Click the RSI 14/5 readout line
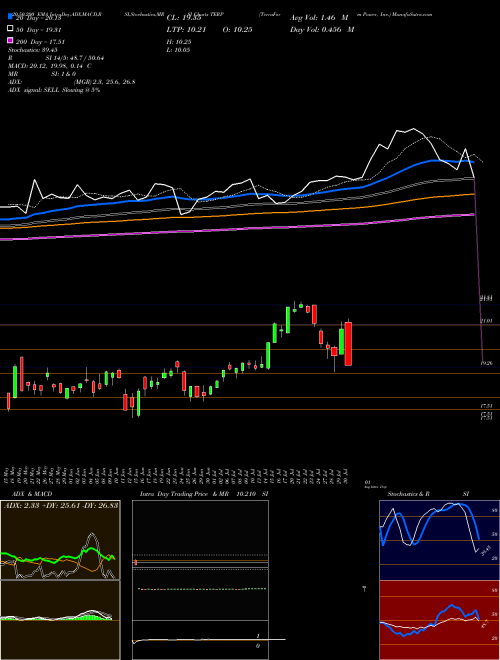The width and height of the screenshot is (500, 660). (56, 58)
